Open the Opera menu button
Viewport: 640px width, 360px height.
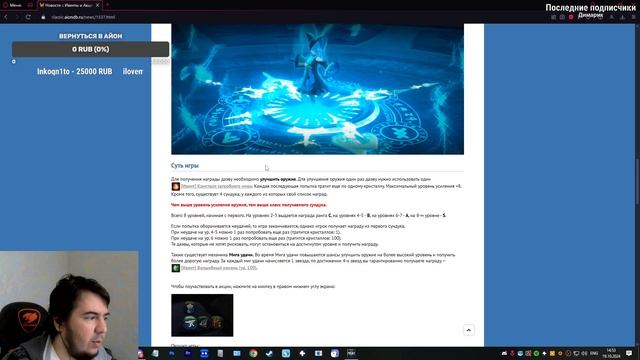coord(12,5)
